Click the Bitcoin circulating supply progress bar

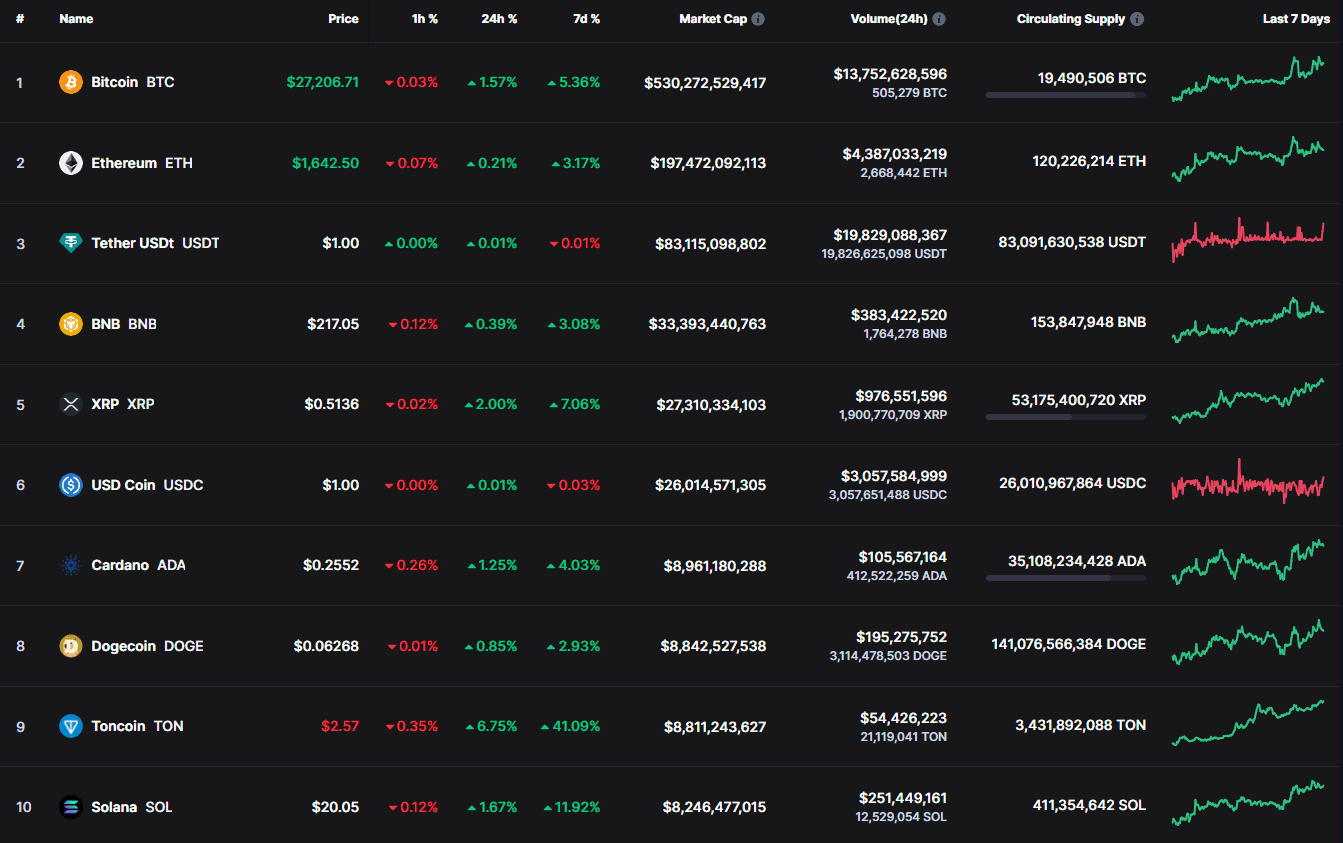coord(1065,95)
